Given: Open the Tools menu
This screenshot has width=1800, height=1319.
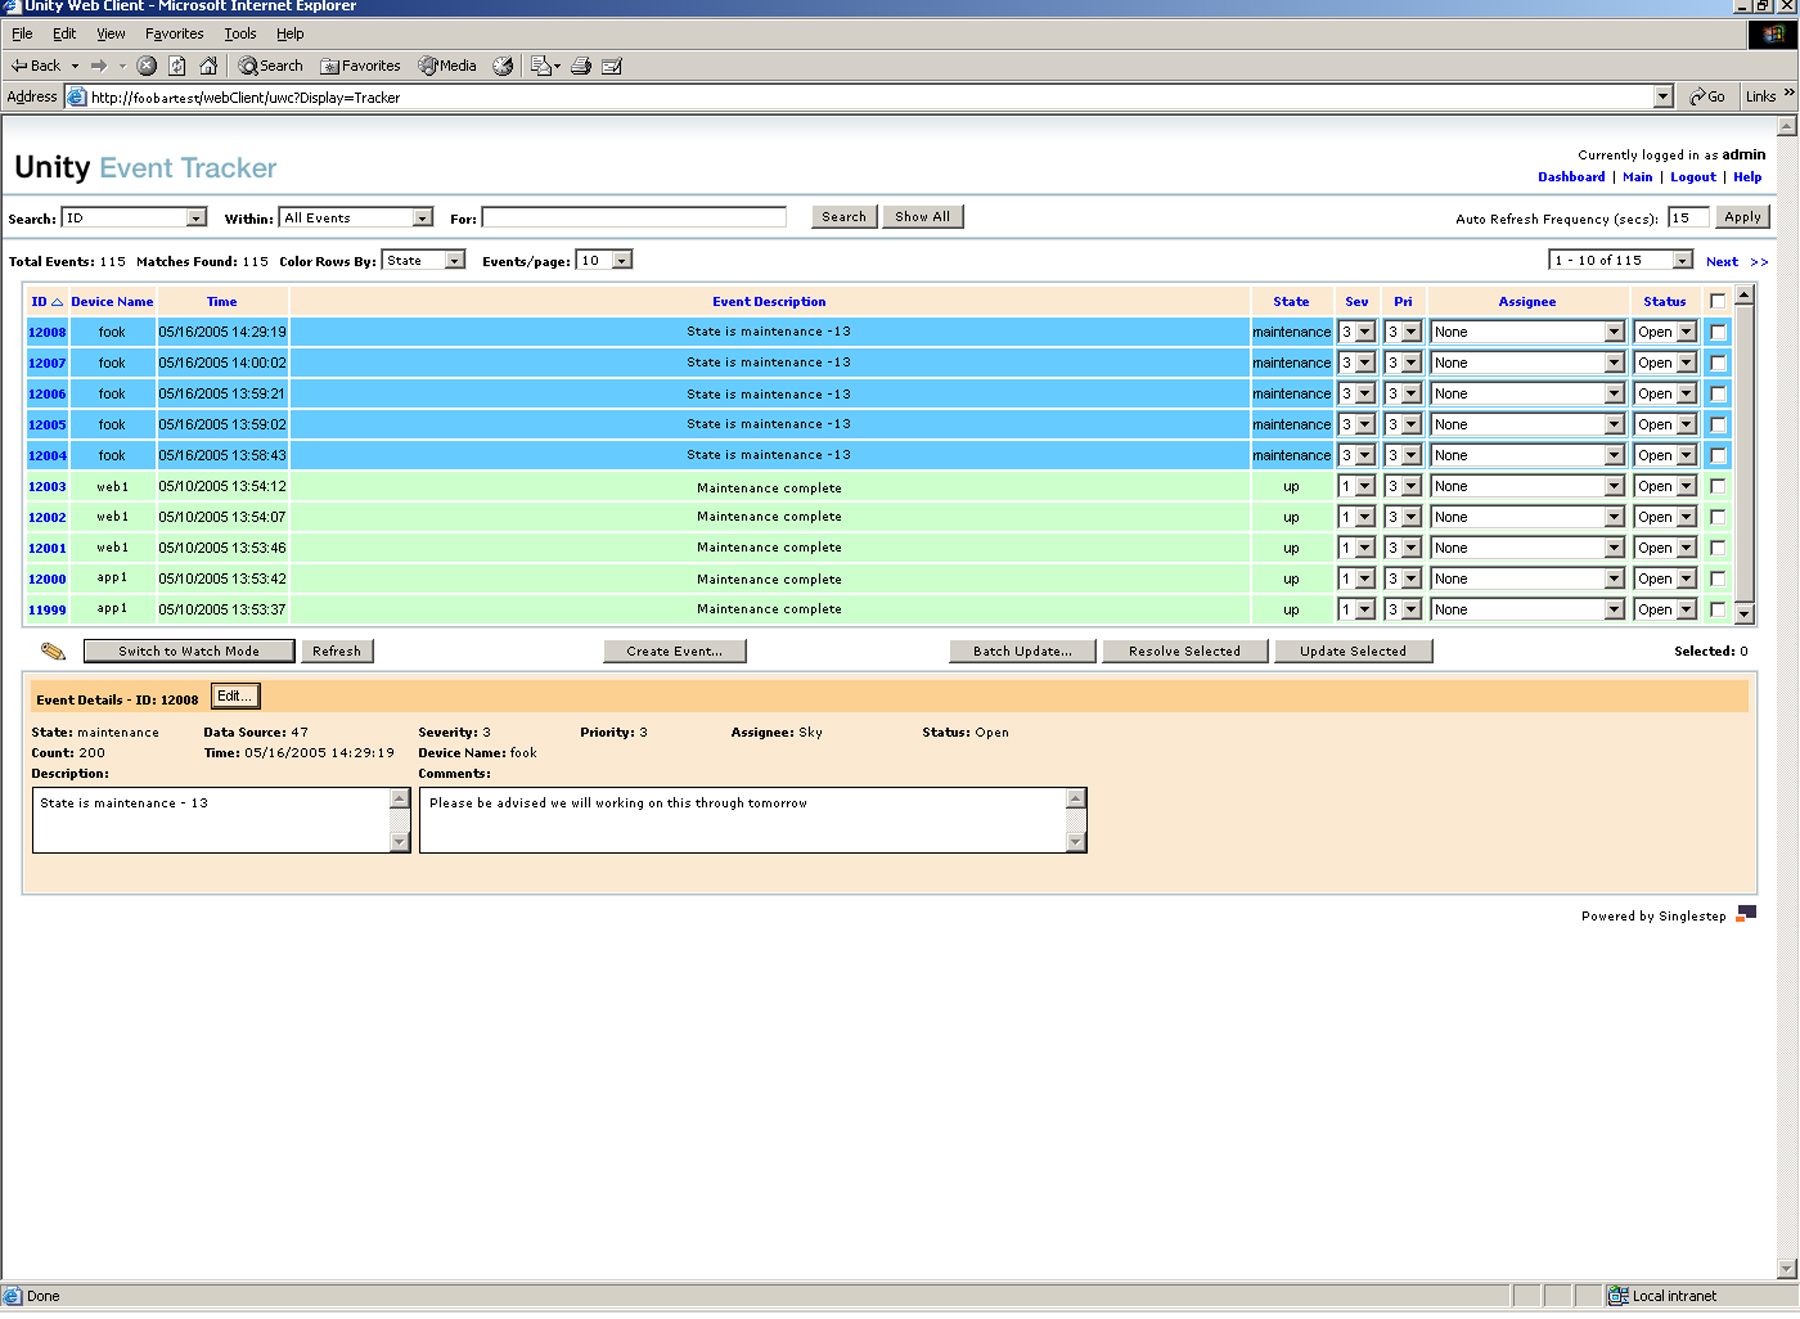Looking at the screenshot, I should click(x=240, y=34).
